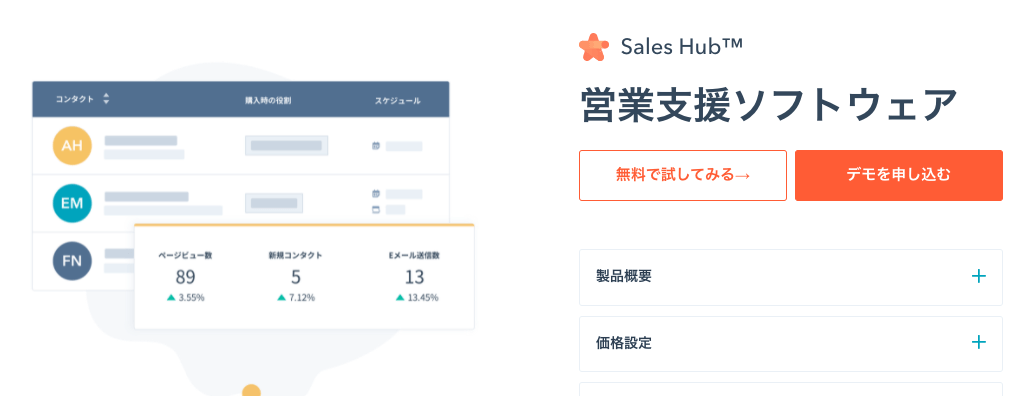
Task: Open the role dropdown in AH row
Action: [286, 146]
